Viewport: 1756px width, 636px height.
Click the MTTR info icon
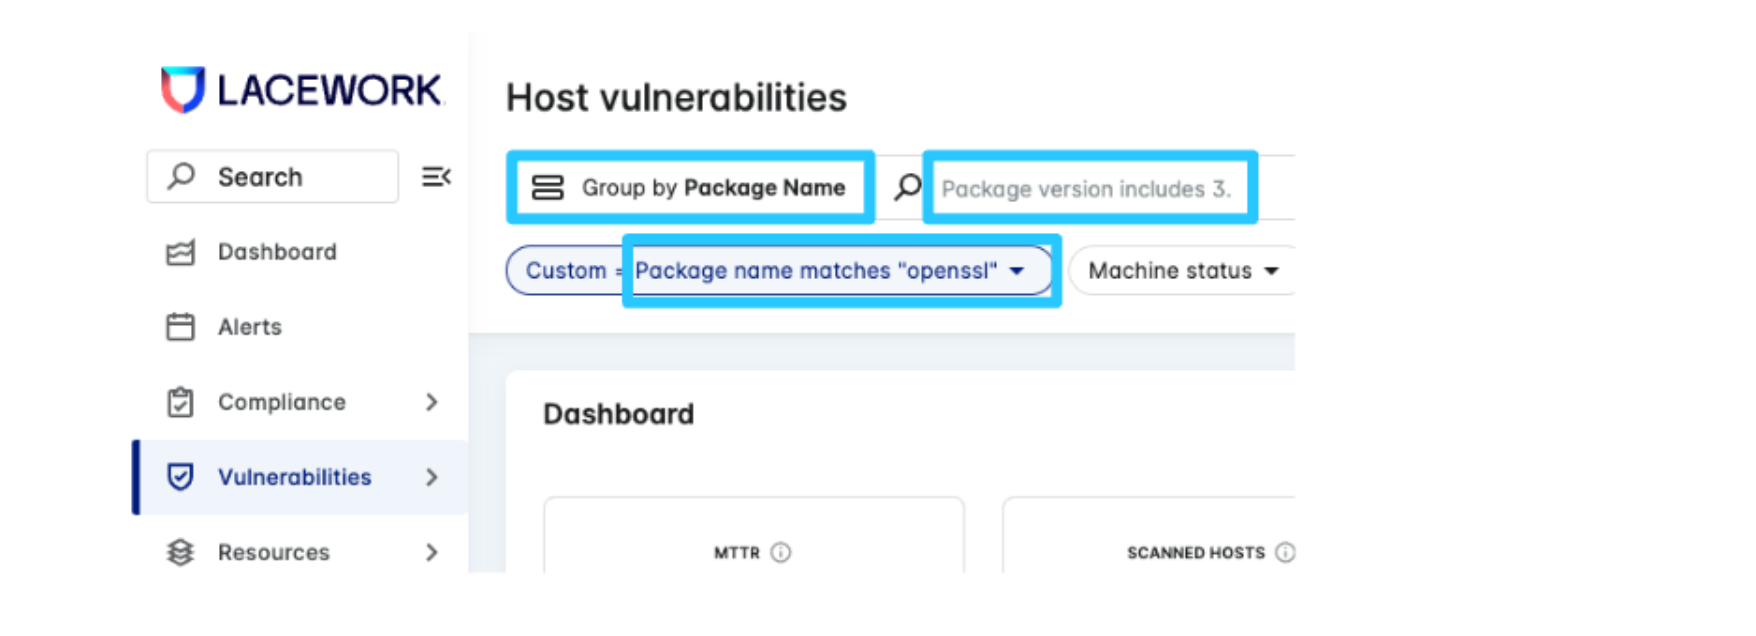pos(781,552)
